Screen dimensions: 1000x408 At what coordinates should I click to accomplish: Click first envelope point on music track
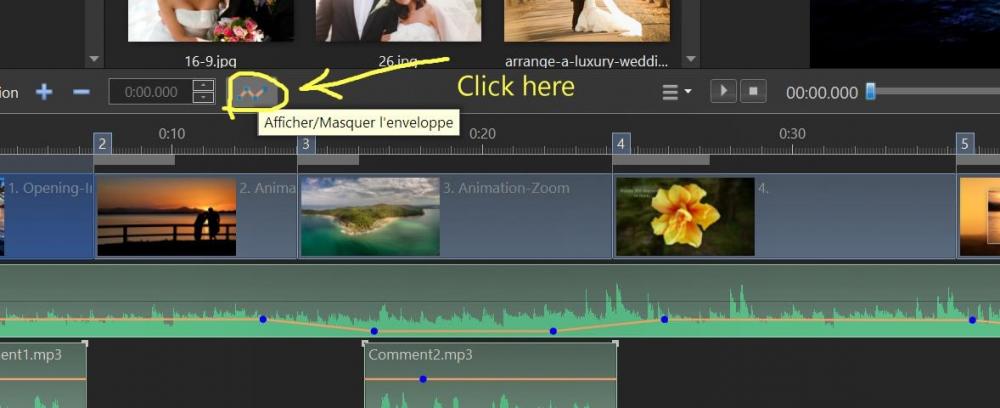tap(263, 319)
